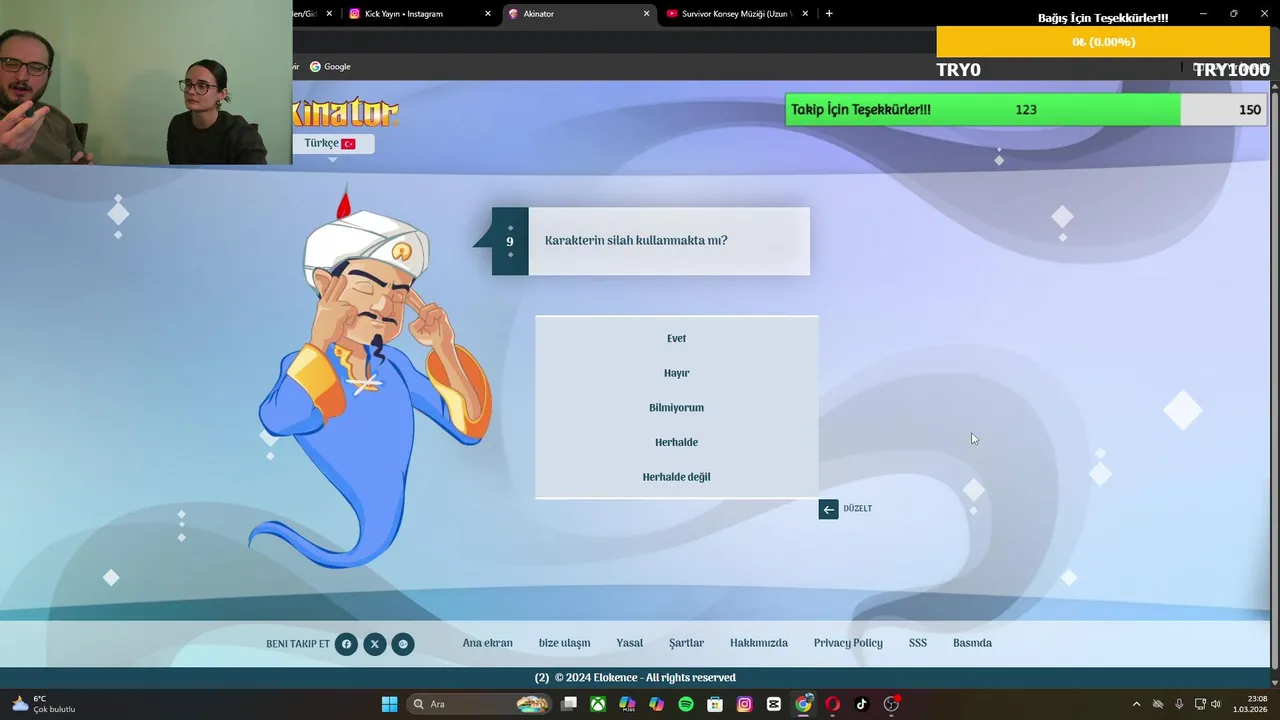The image size is (1280, 720).
Task: Switch to Chrome from the taskbar
Action: coord(803,704)
